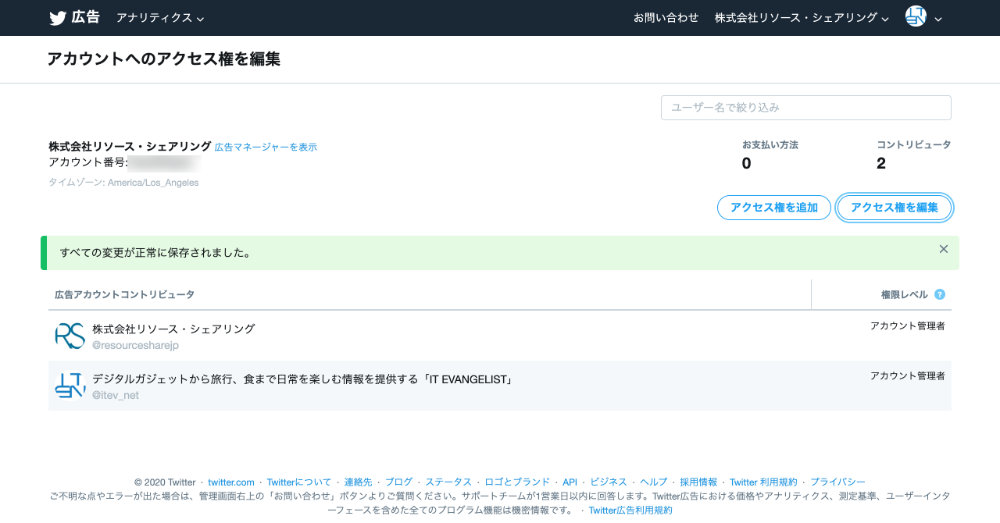
Task: Open twitter.com footer link
Action: tap(231, 482)
